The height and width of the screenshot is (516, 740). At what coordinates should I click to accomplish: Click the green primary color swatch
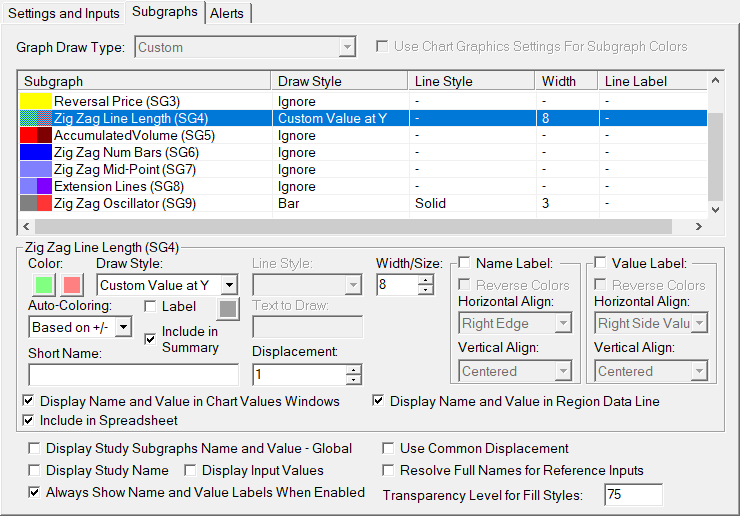43,285
